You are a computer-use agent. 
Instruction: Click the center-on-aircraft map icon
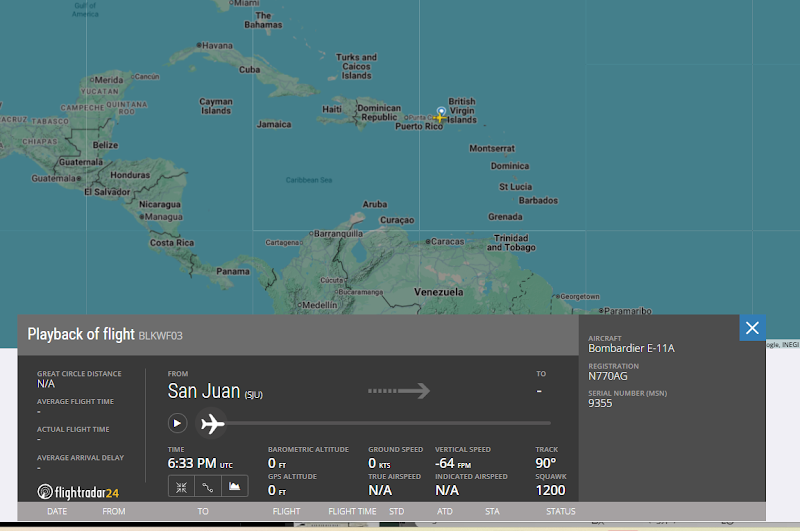pos(181,487)
